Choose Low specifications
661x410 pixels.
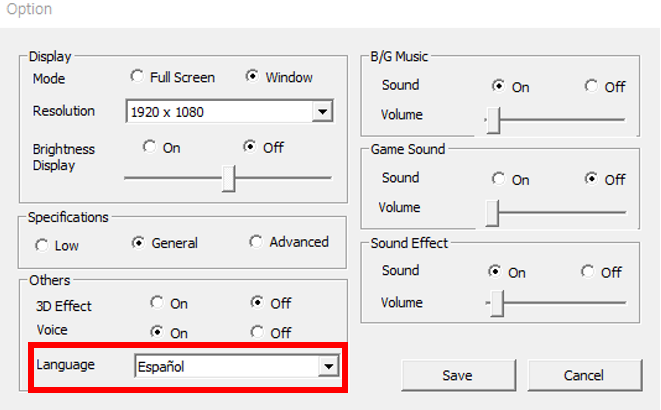42,244
